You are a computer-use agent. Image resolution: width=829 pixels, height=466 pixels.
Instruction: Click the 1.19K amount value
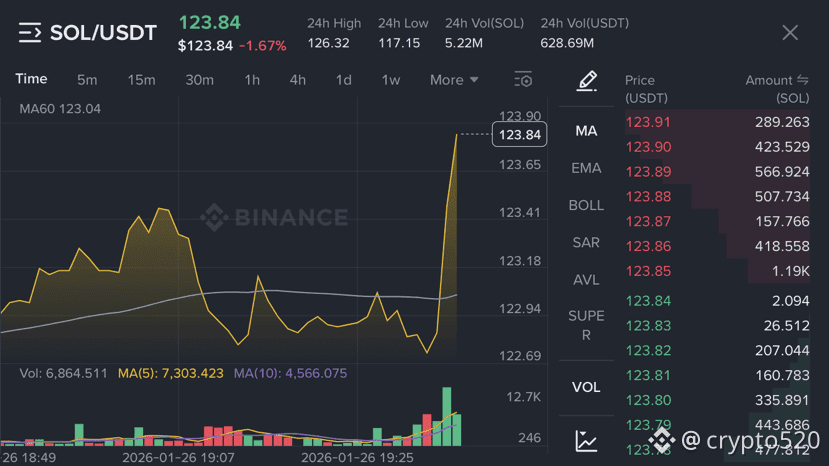[x=790, y=271]
